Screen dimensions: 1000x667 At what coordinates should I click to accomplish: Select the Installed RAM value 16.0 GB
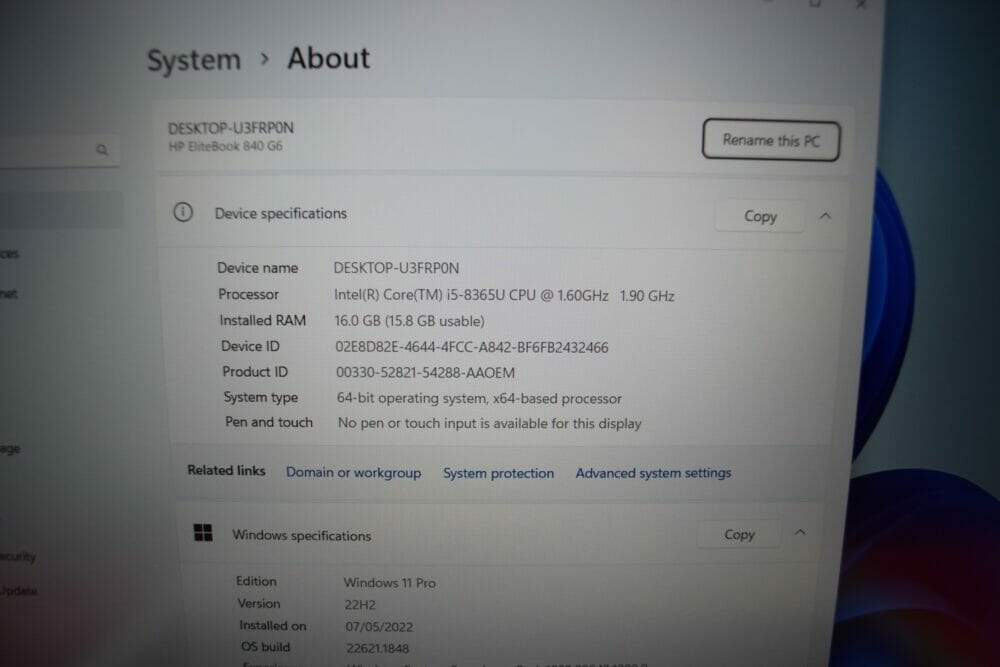click(409, 321)
